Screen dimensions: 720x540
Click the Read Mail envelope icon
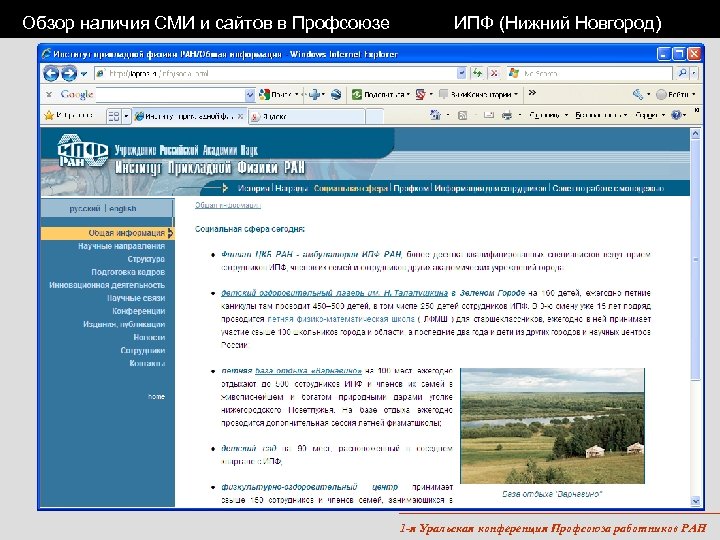(489, 115)
